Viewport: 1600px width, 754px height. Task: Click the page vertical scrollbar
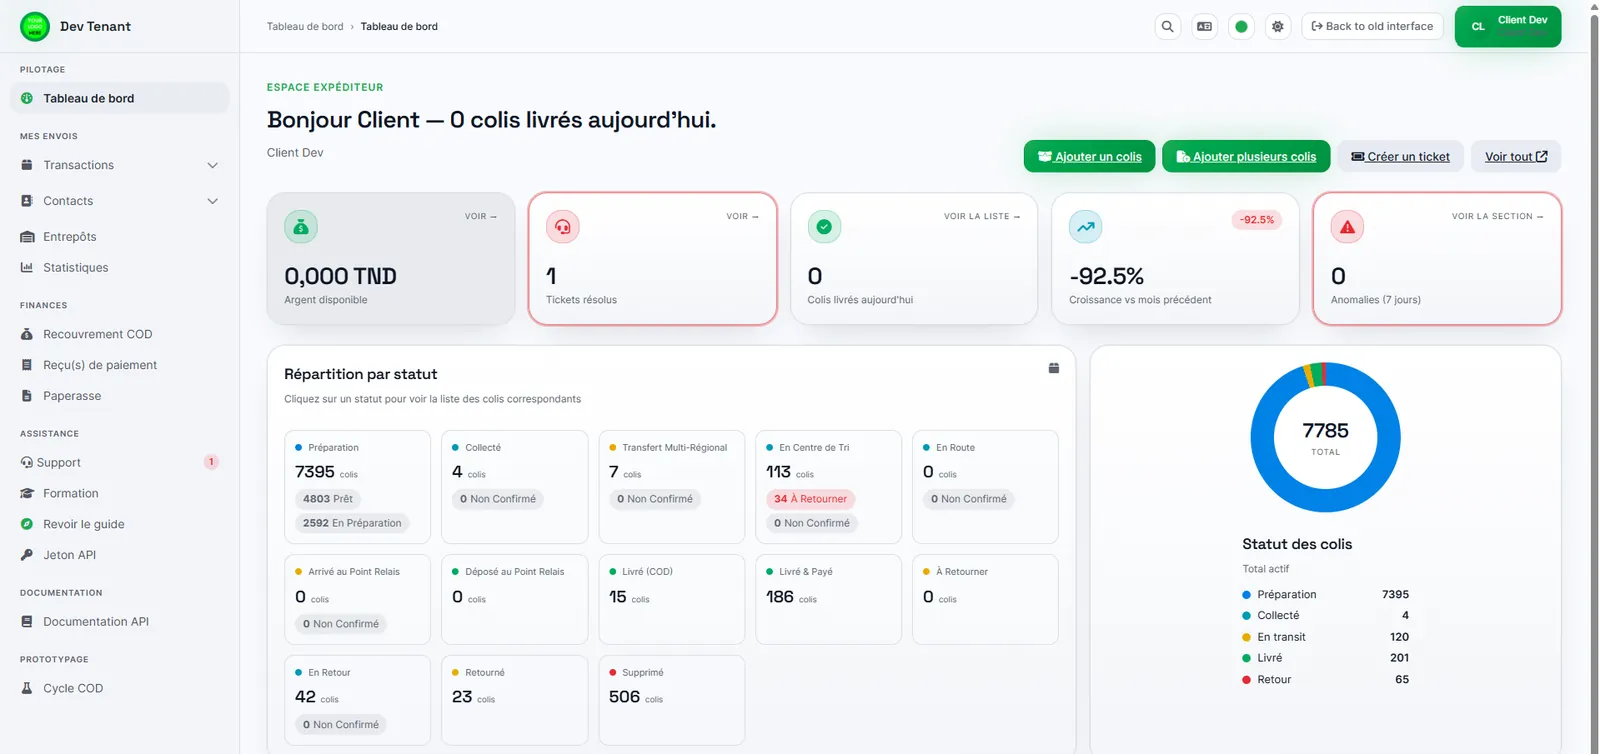[x=1594, y=377]
